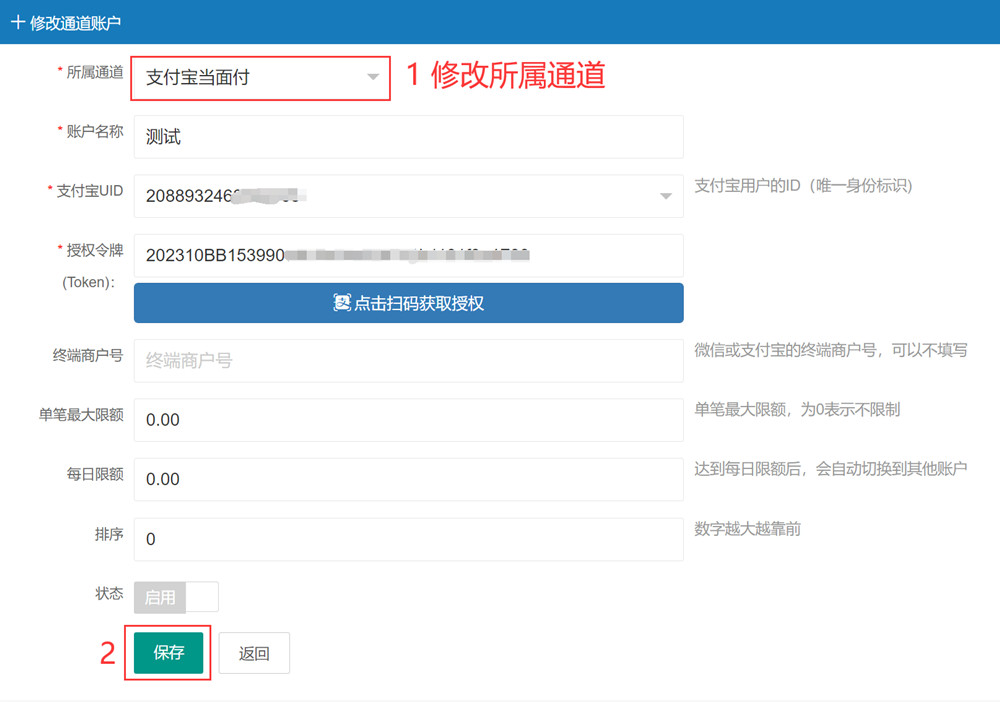Click the 单笔最大限额 amount field
Viewport: 1000px width, 702px height.
pyautogui.click(x=408, y=420)
